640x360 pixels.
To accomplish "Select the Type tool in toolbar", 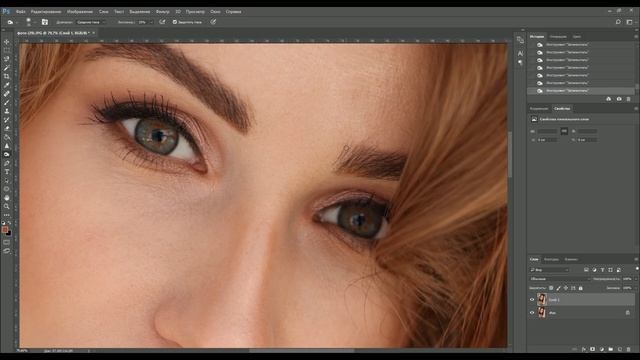I will pos(7,172).
